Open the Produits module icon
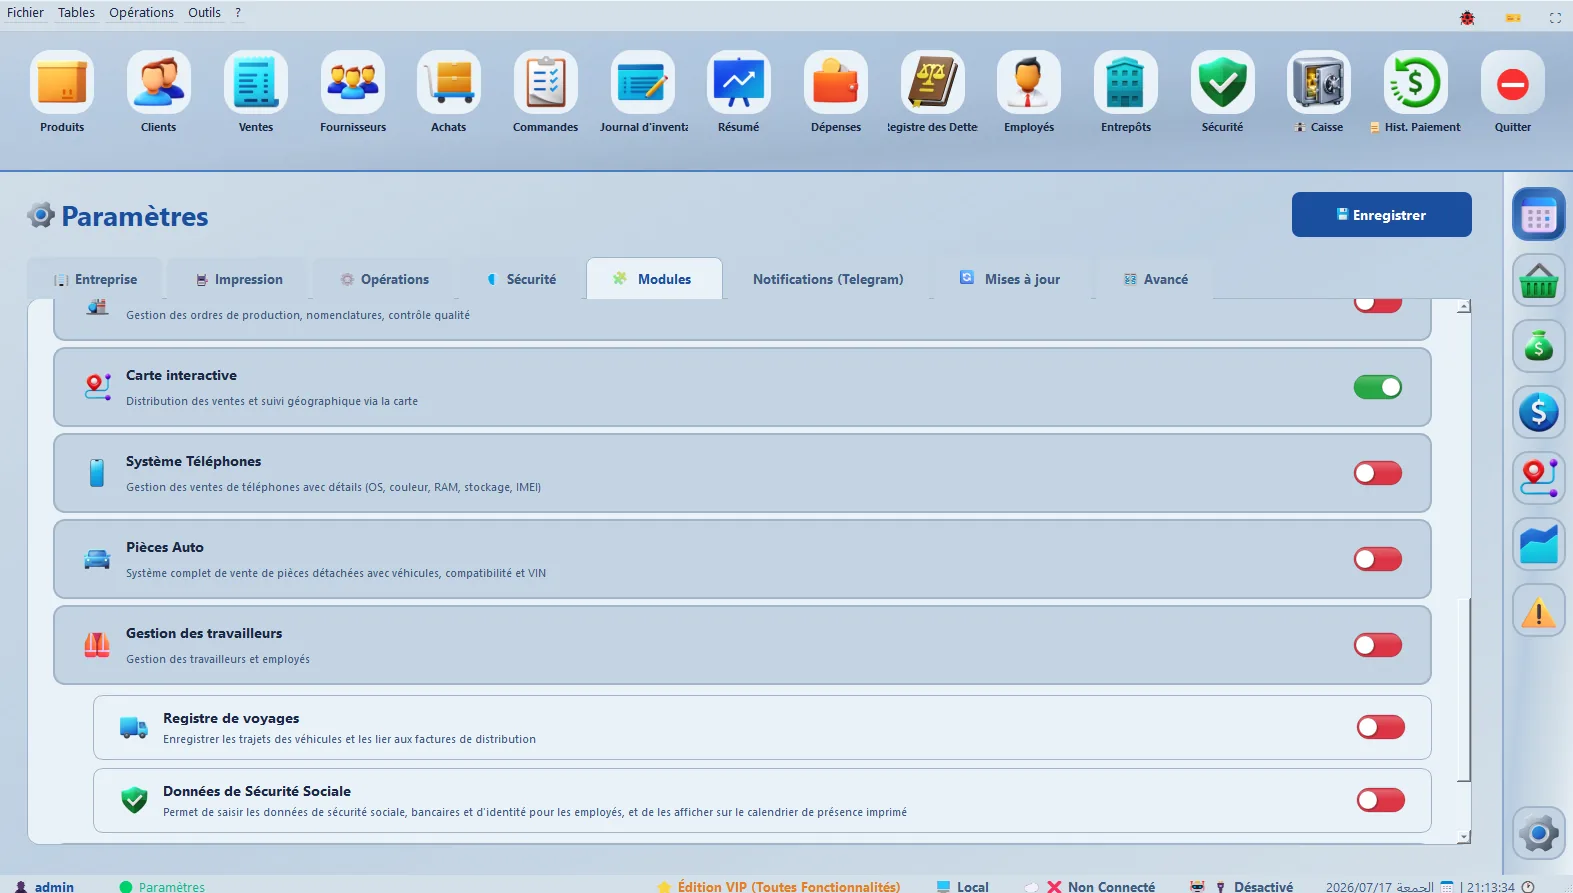Viewport: 1573px width, 893px height. (x=62, y=82)
